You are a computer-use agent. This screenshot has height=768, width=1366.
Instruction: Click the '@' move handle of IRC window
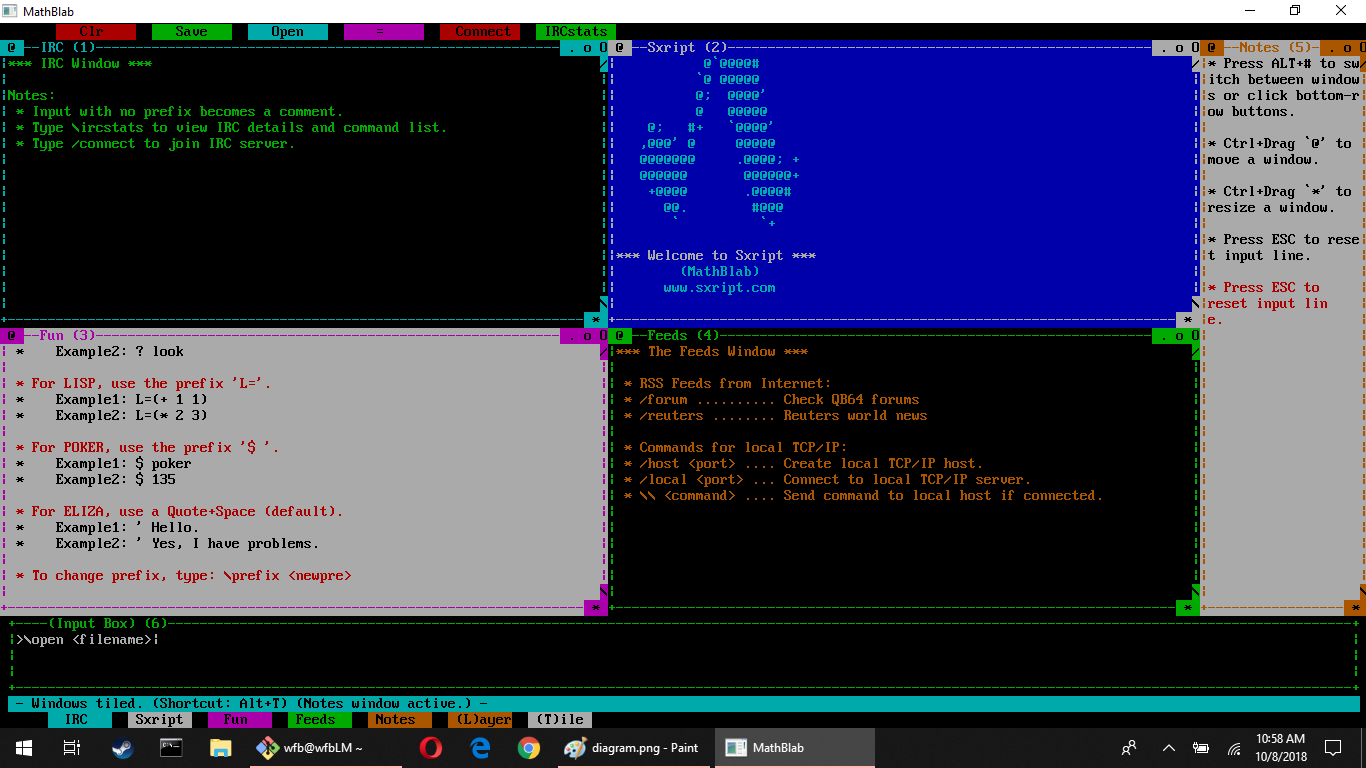pyautogui.click(x=12, y=47)
